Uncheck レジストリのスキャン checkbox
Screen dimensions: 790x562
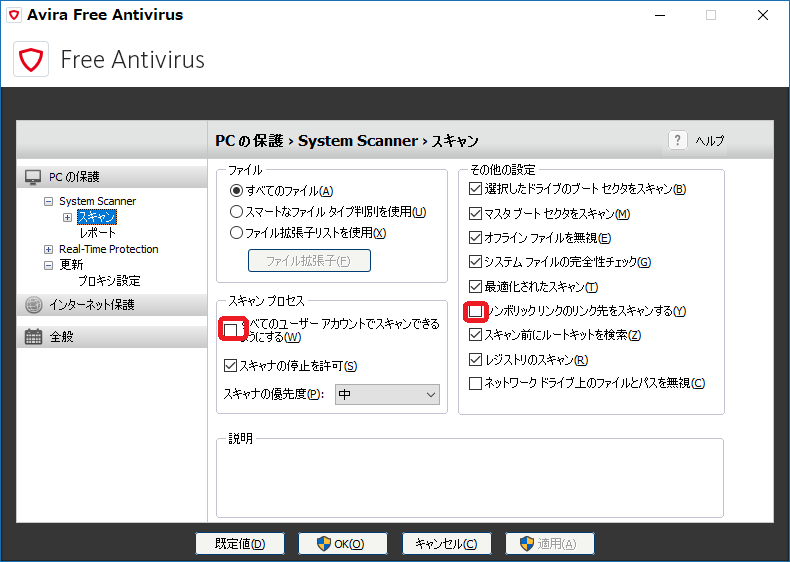(475, 359)
